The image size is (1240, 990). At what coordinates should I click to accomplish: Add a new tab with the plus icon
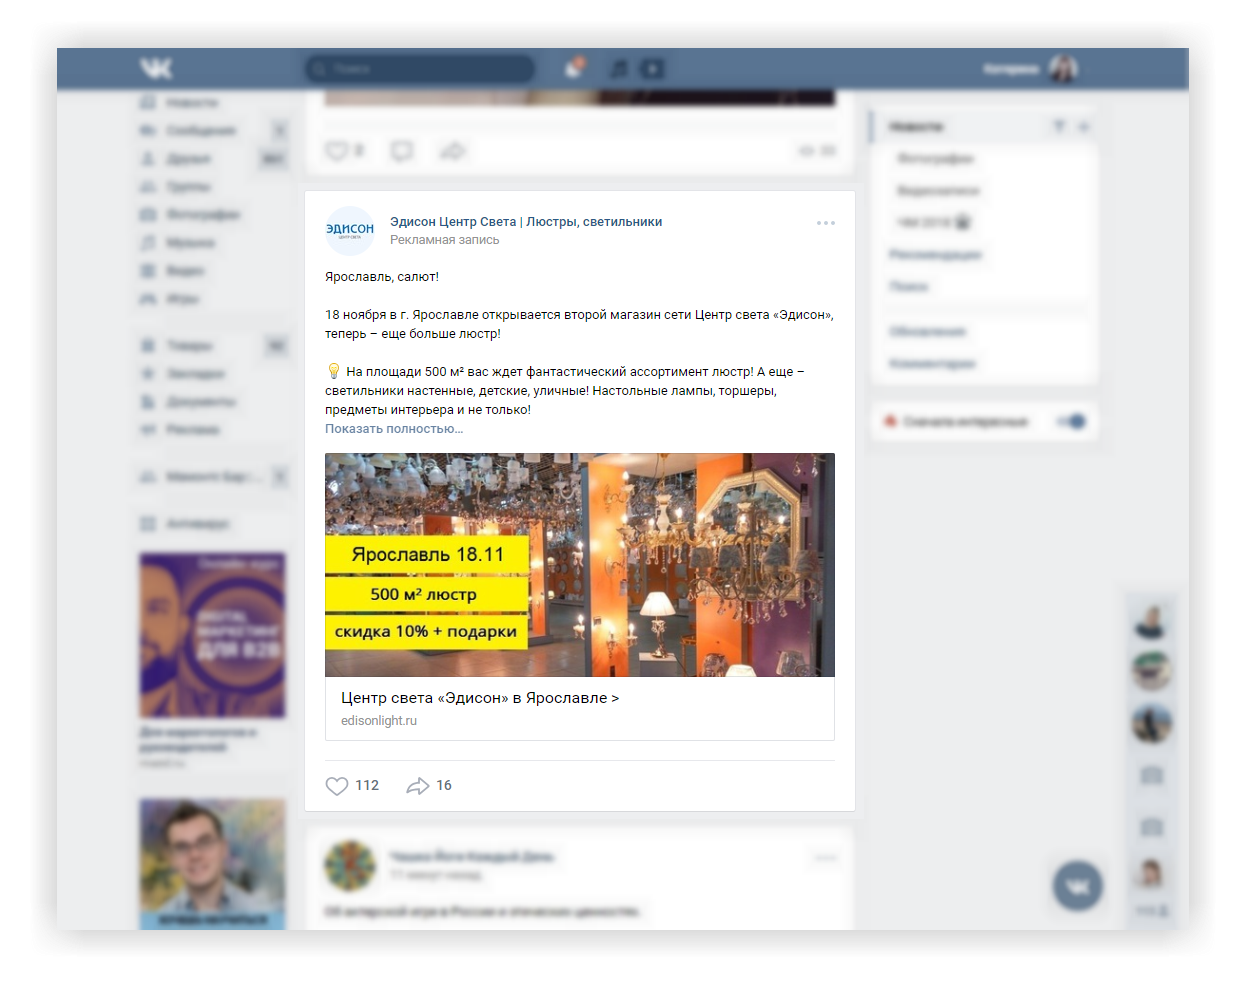pos(1084,127)
